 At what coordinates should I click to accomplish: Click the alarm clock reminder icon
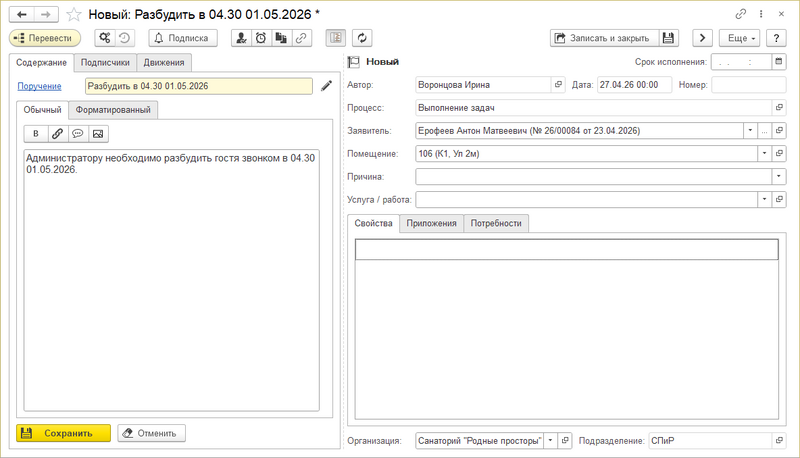click(x=261, y=38)
